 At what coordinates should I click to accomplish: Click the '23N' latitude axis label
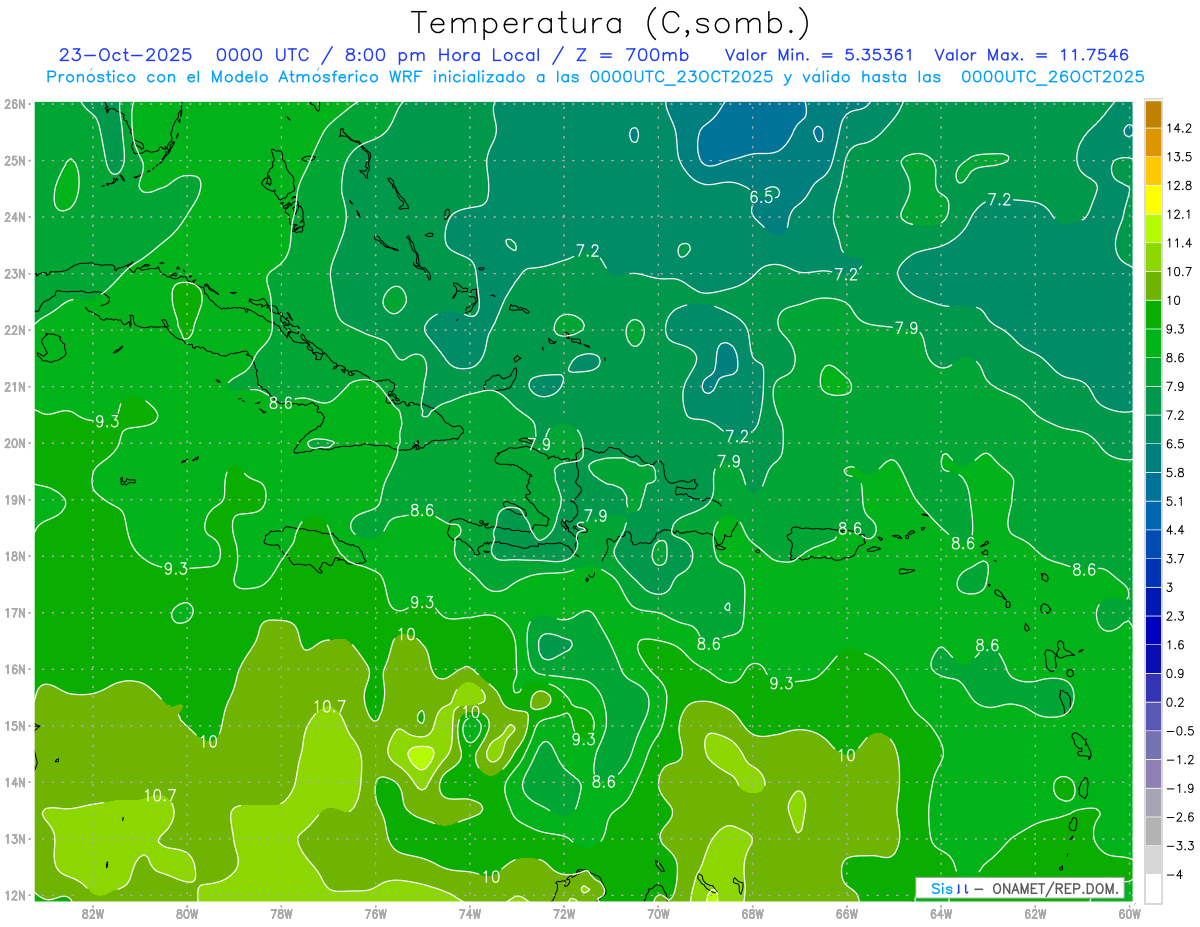[x=15, y=273]
